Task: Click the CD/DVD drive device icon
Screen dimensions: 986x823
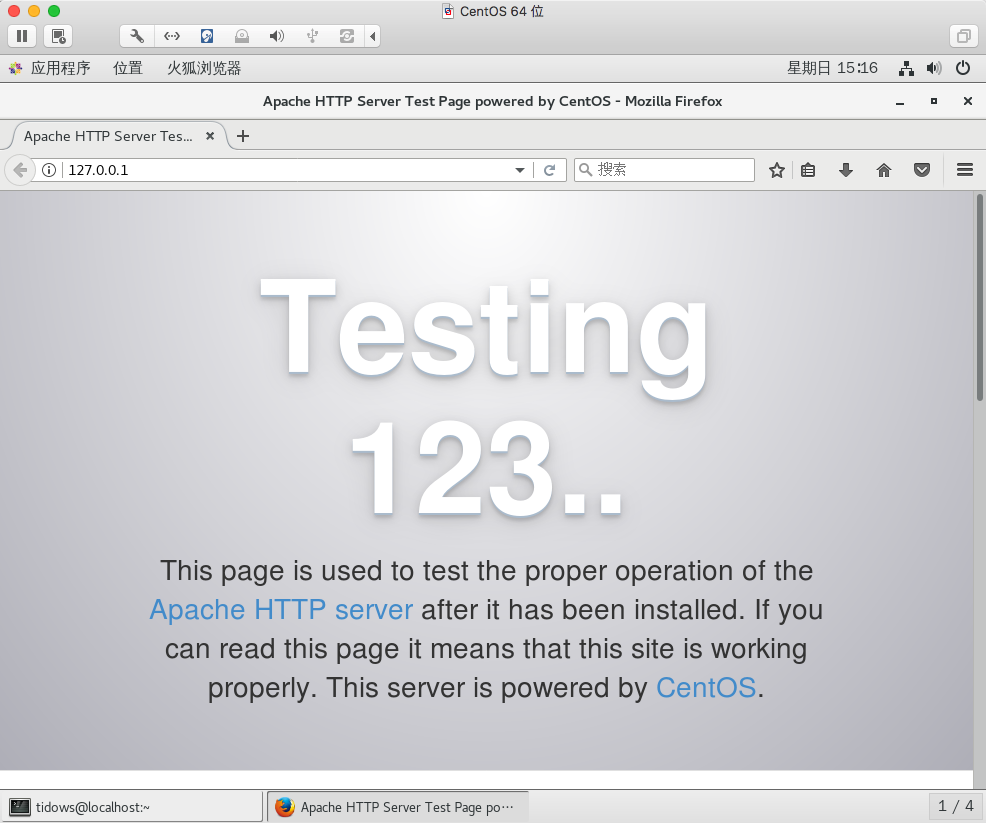Action: pyautogui.click(x=241, y=36)
